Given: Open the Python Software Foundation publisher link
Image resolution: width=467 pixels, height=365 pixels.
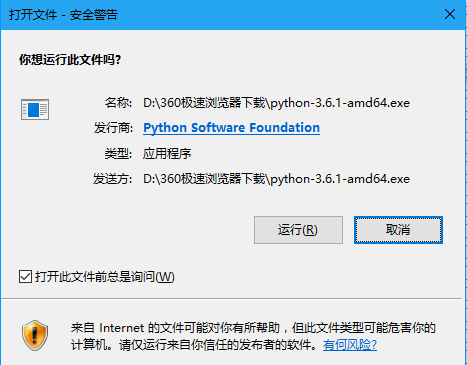Looking at the screenshot, I should (231, 128).
